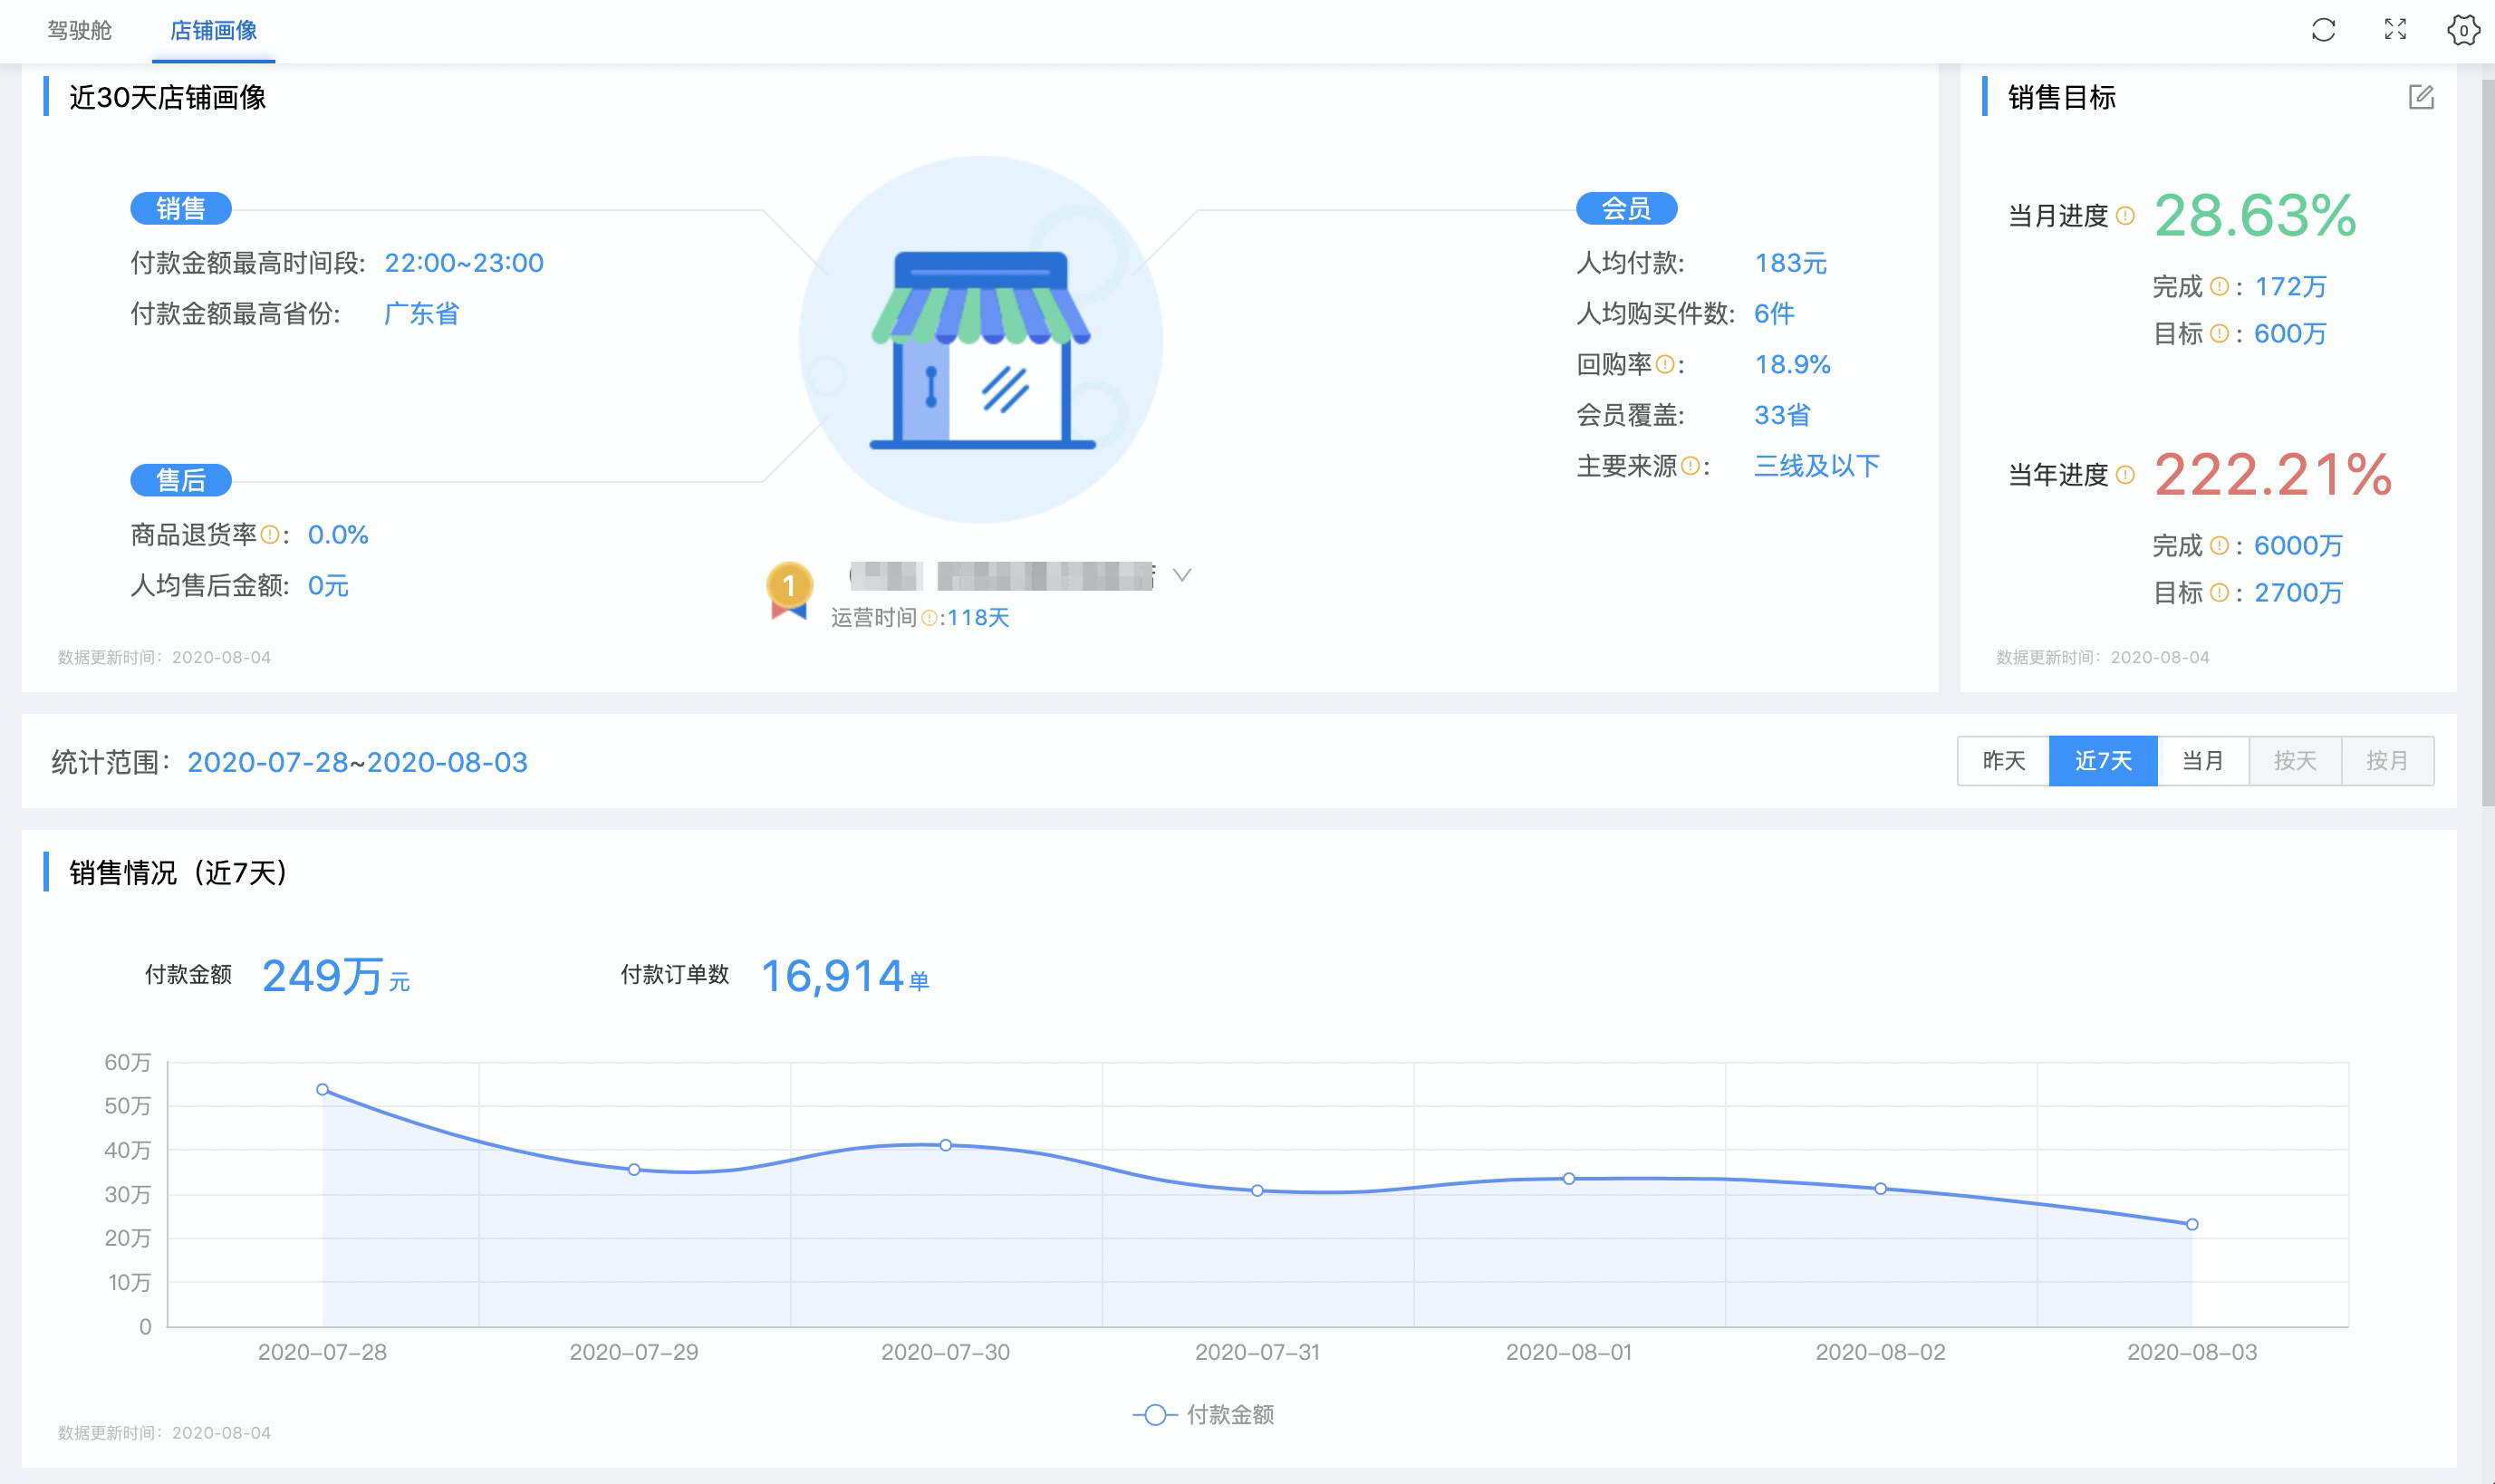Click info icon beside monthly 目标
Screen dimensions: 2495x1484
(x=2219, y=334)
